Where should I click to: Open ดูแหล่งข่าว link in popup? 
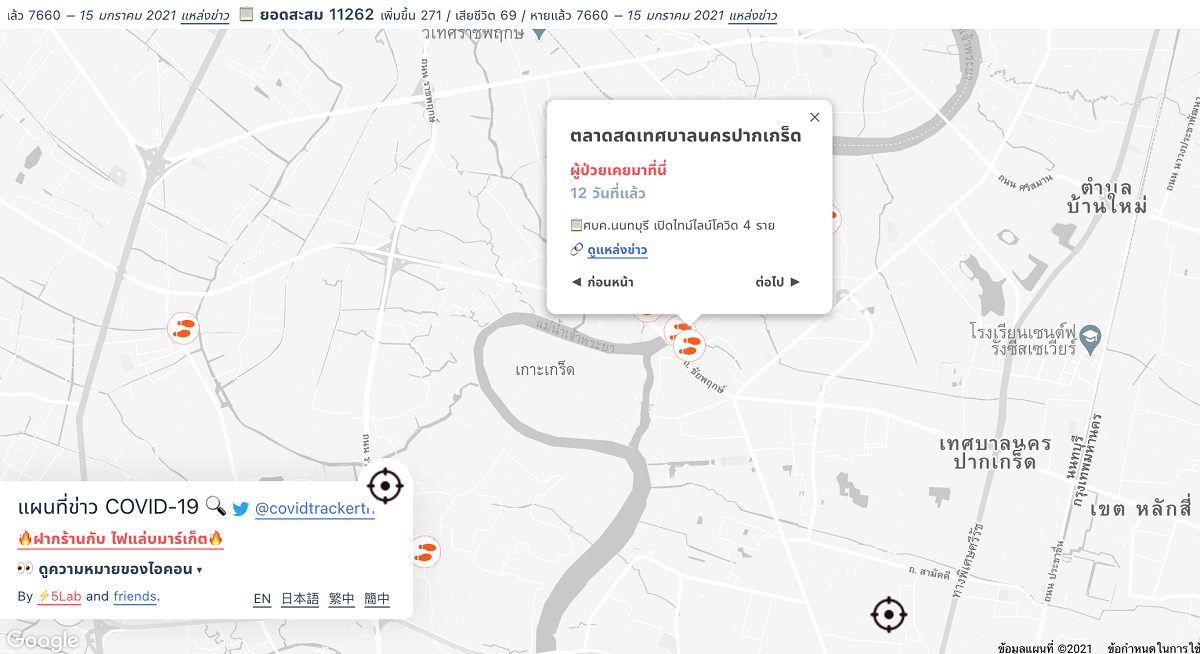click(x=617, y=250)
